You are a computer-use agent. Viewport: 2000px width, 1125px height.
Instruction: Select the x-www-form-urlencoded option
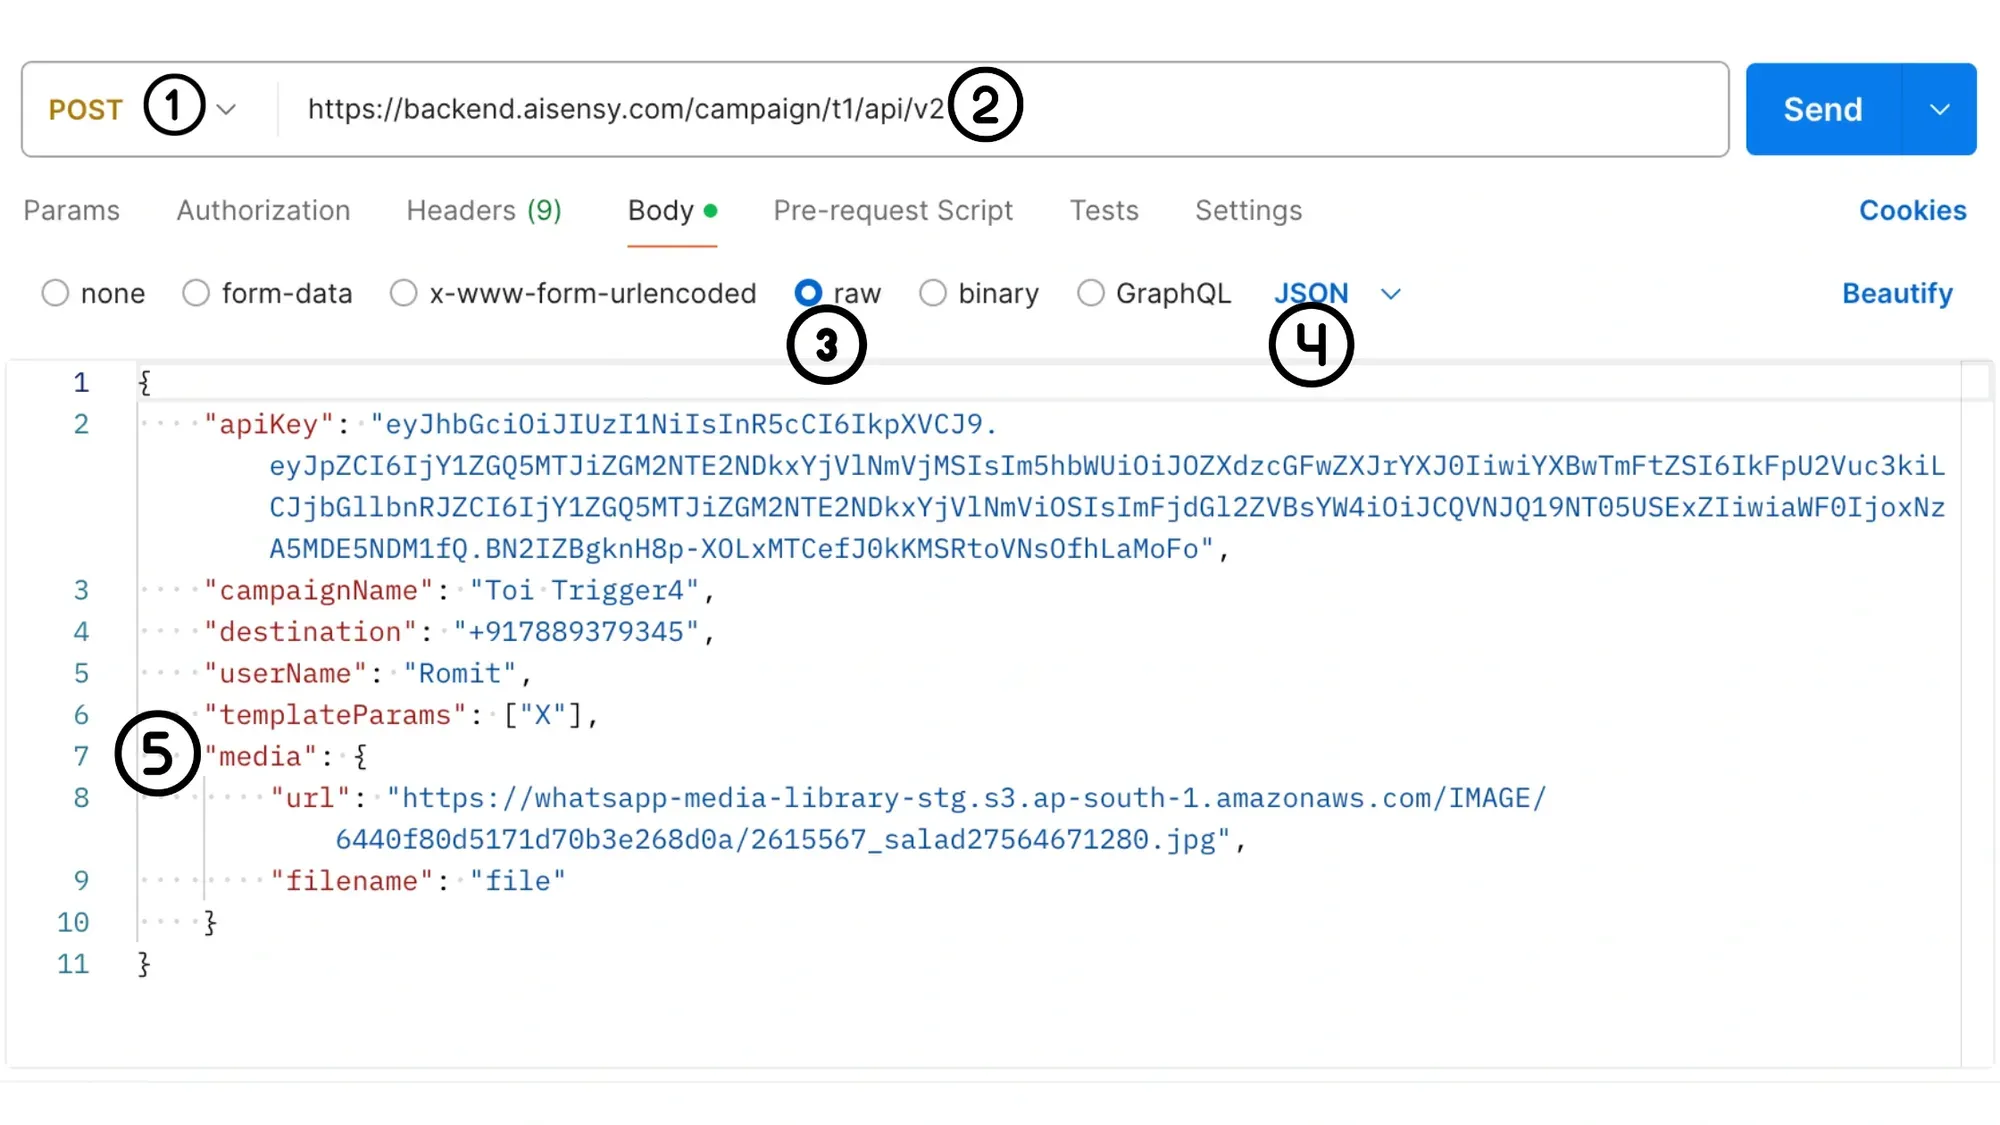pyautogui.click(x=404, y=292)
